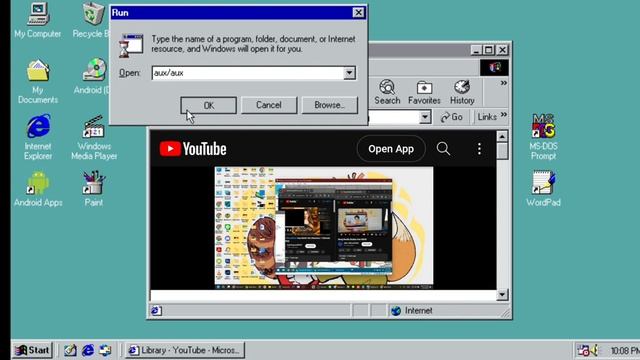Open the Android Apps shortcut
The height and width of the screenshot is (360, 640).
pos(38,189)
